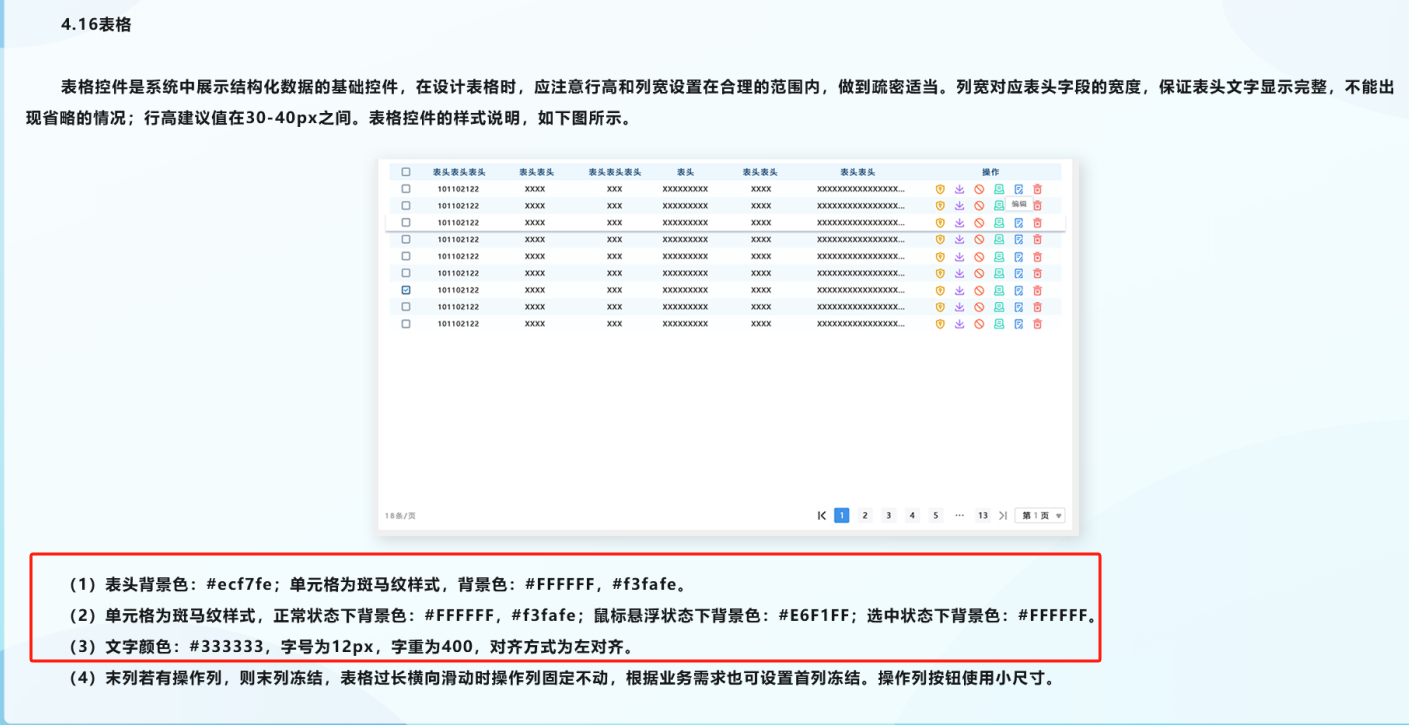Click the green user icon in the checked row

click(999, 290)
